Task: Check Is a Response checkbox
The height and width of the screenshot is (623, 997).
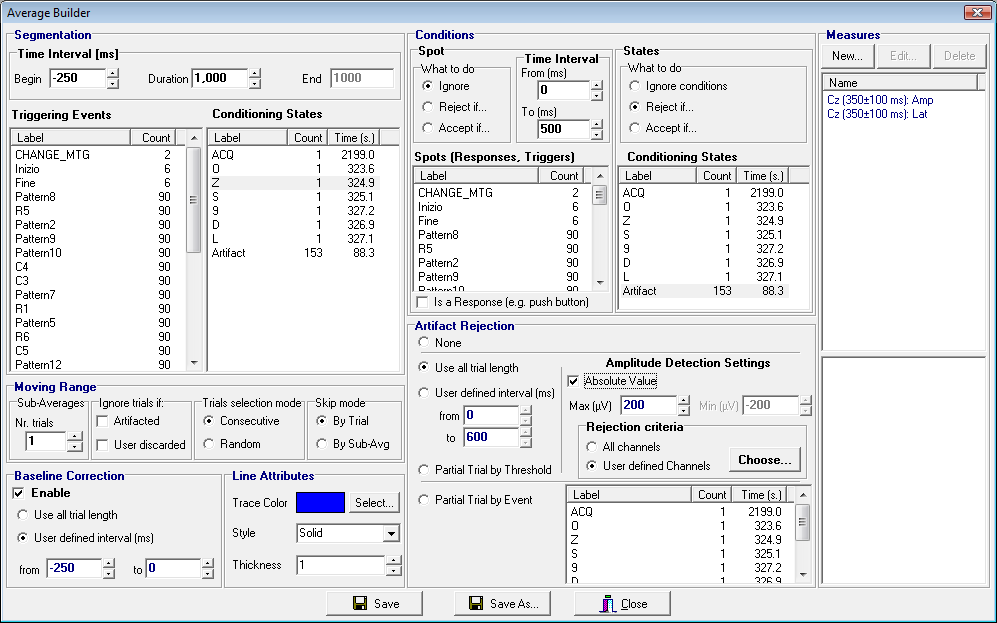Action: [x=422, y=302]
